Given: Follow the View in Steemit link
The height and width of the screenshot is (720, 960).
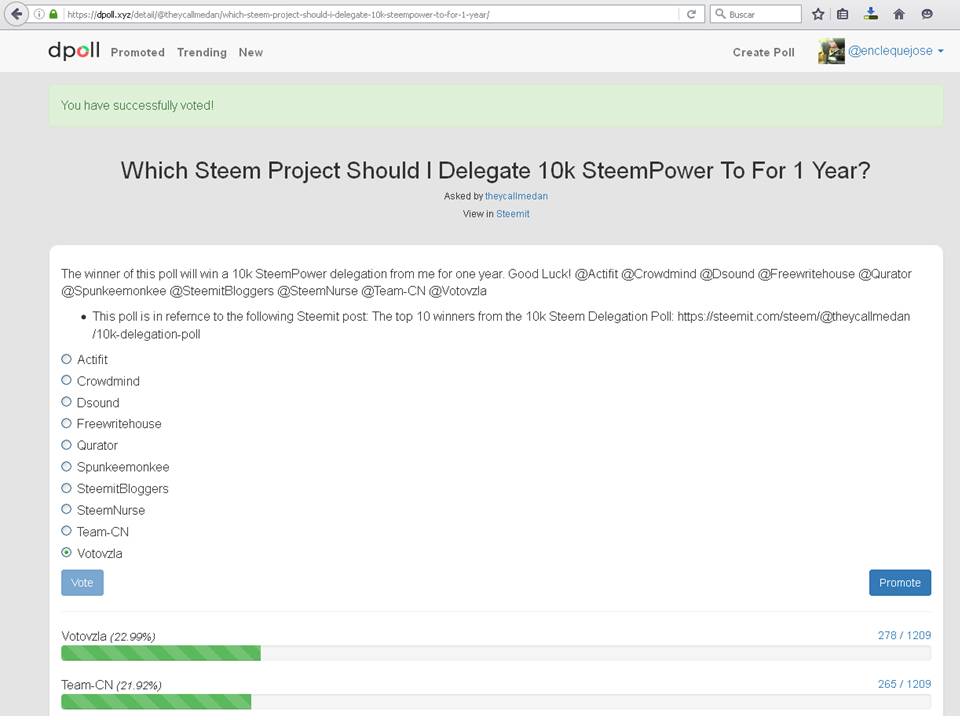Looking at the screenshot, I should 512,214.
